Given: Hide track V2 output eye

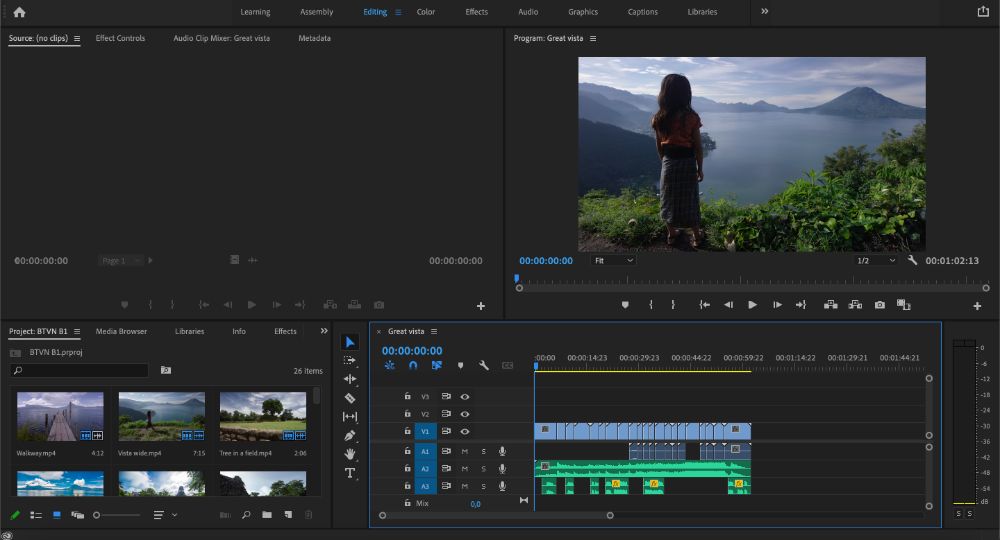Looking at the screenshot, I should (x=465, y=414).
